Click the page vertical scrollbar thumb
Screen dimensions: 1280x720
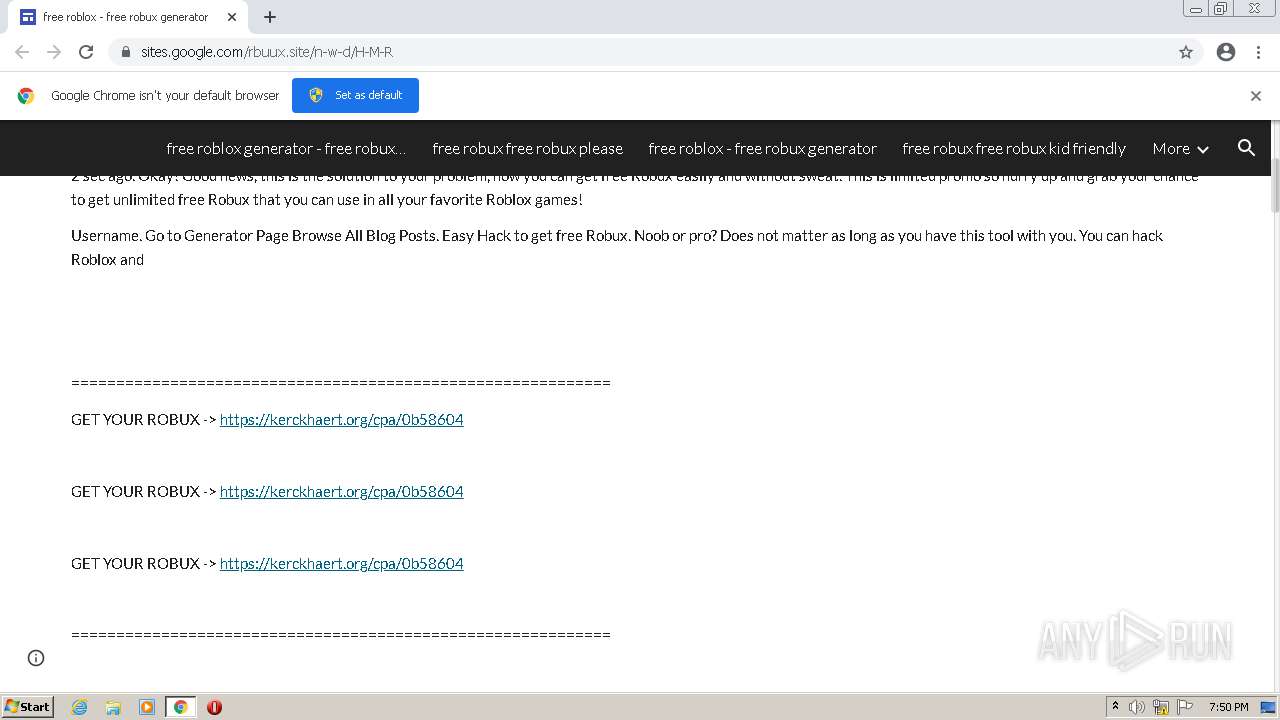[1275, 186]
